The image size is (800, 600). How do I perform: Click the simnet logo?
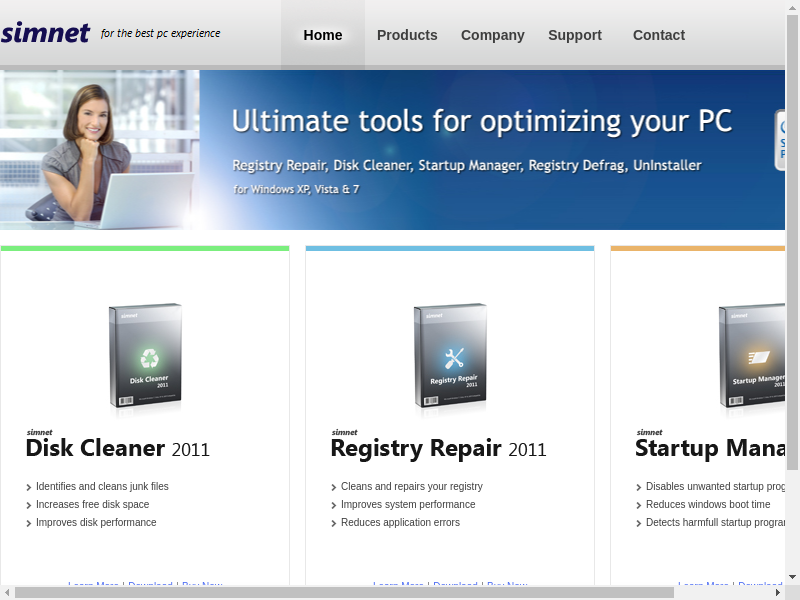pyautogui.click(x=46, y=33)
